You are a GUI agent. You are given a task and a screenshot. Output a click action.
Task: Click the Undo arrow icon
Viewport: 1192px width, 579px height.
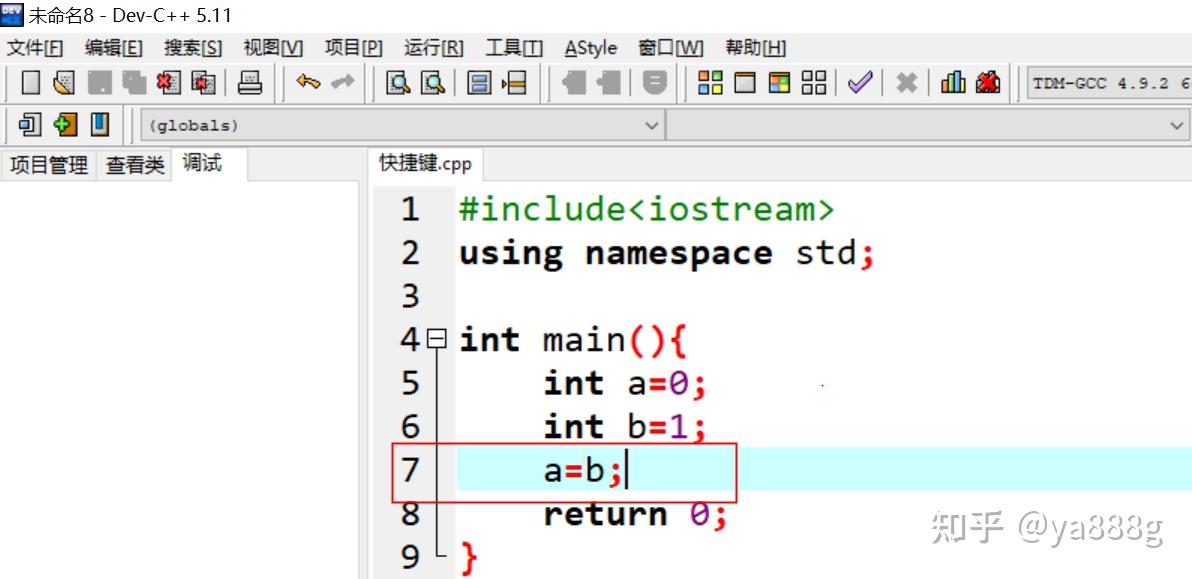(x=308, y=82)
